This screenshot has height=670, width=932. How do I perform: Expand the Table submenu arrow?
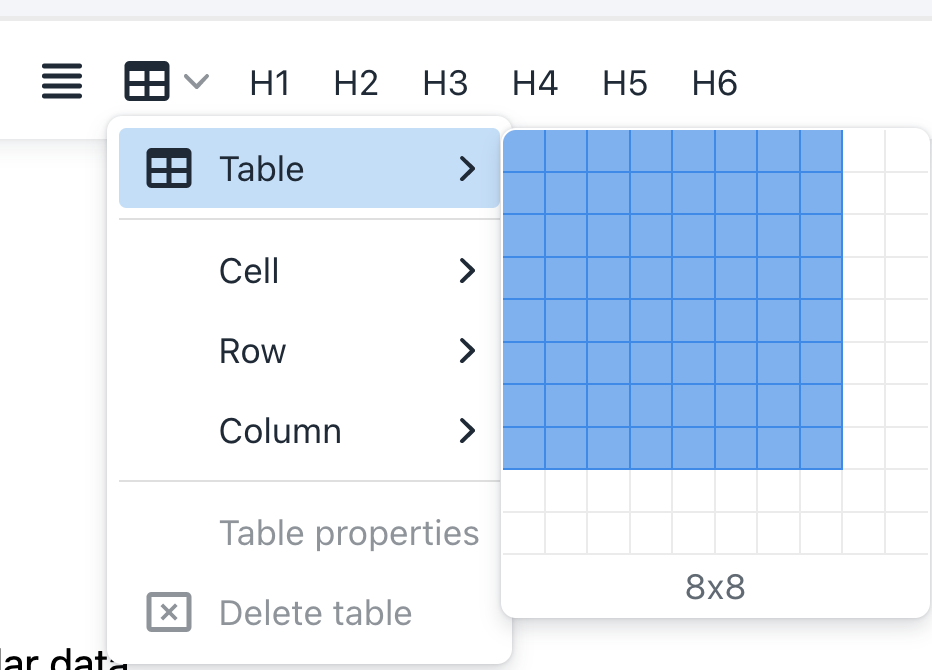tap(467, 168)
